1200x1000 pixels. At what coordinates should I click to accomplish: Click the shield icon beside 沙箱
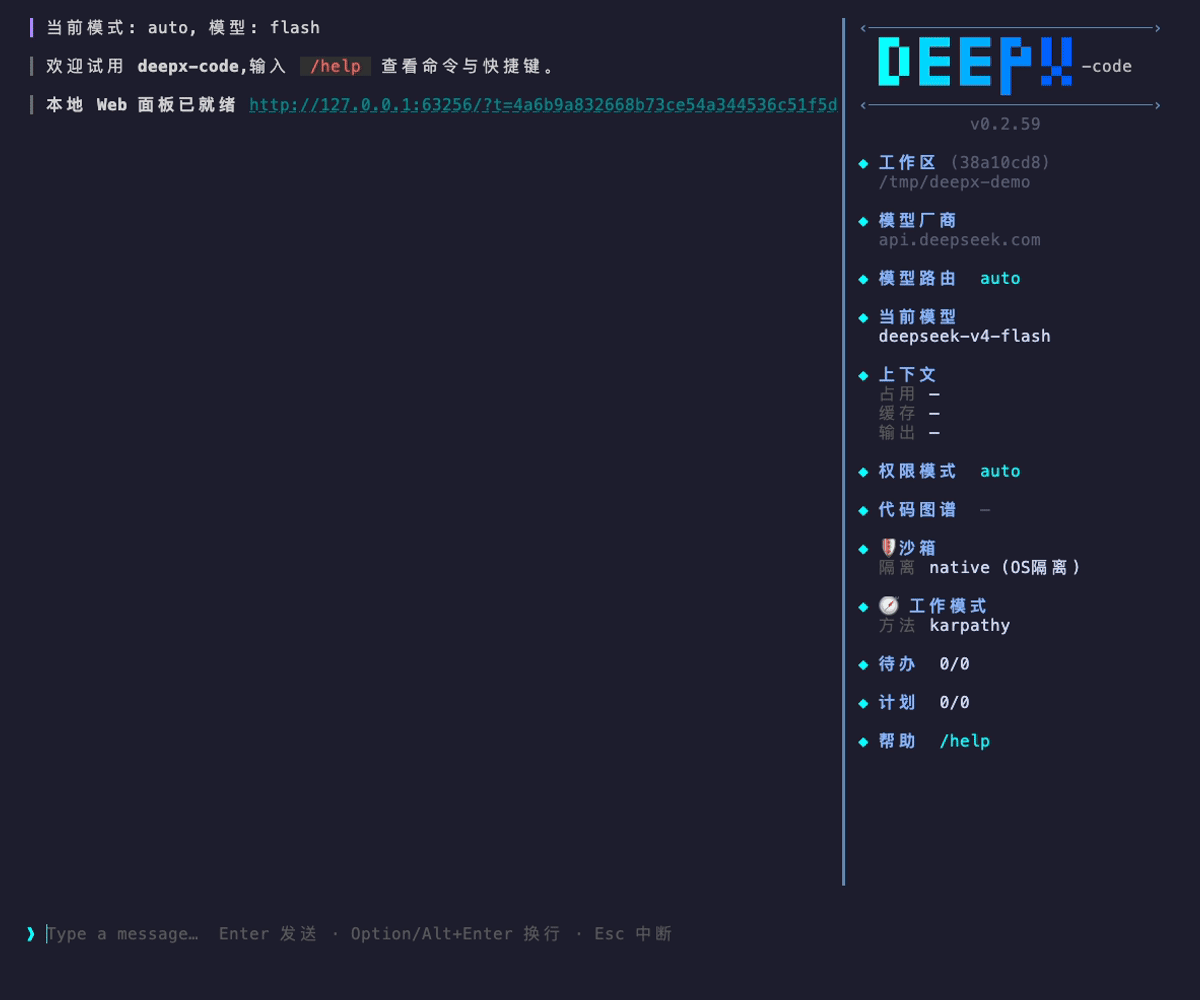(x=887, y=548)
